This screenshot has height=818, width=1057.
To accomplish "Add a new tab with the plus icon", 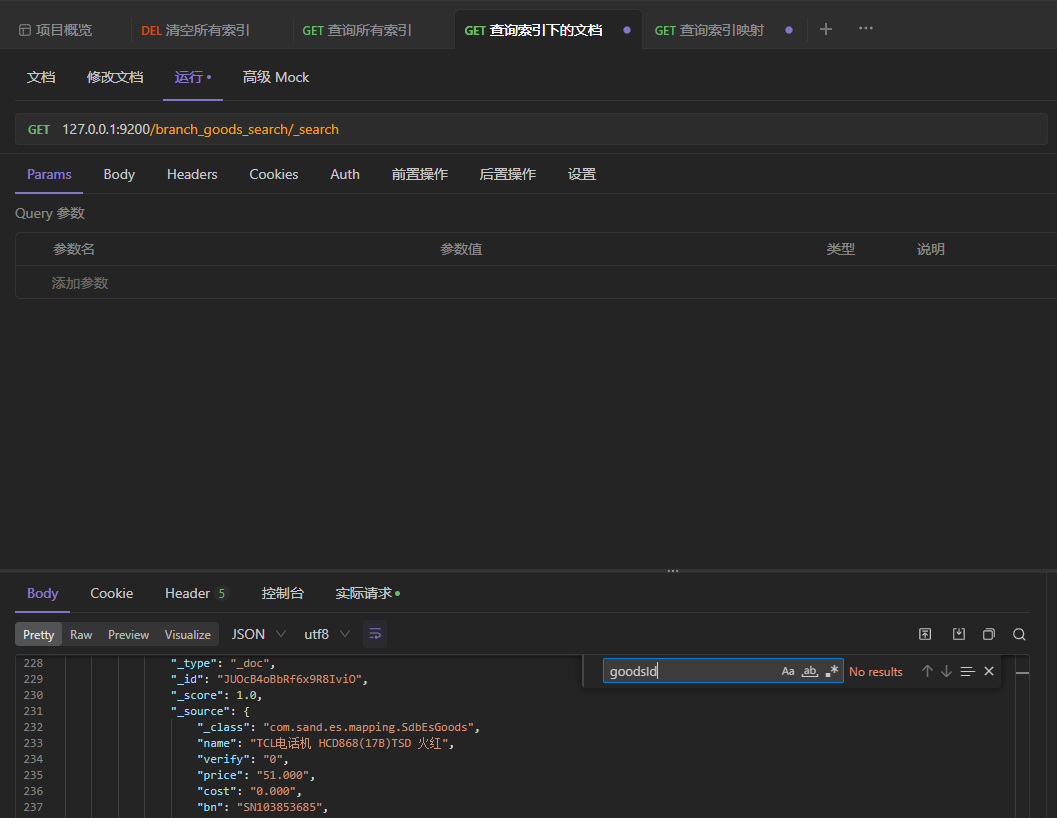I will [x=826, y=29].
